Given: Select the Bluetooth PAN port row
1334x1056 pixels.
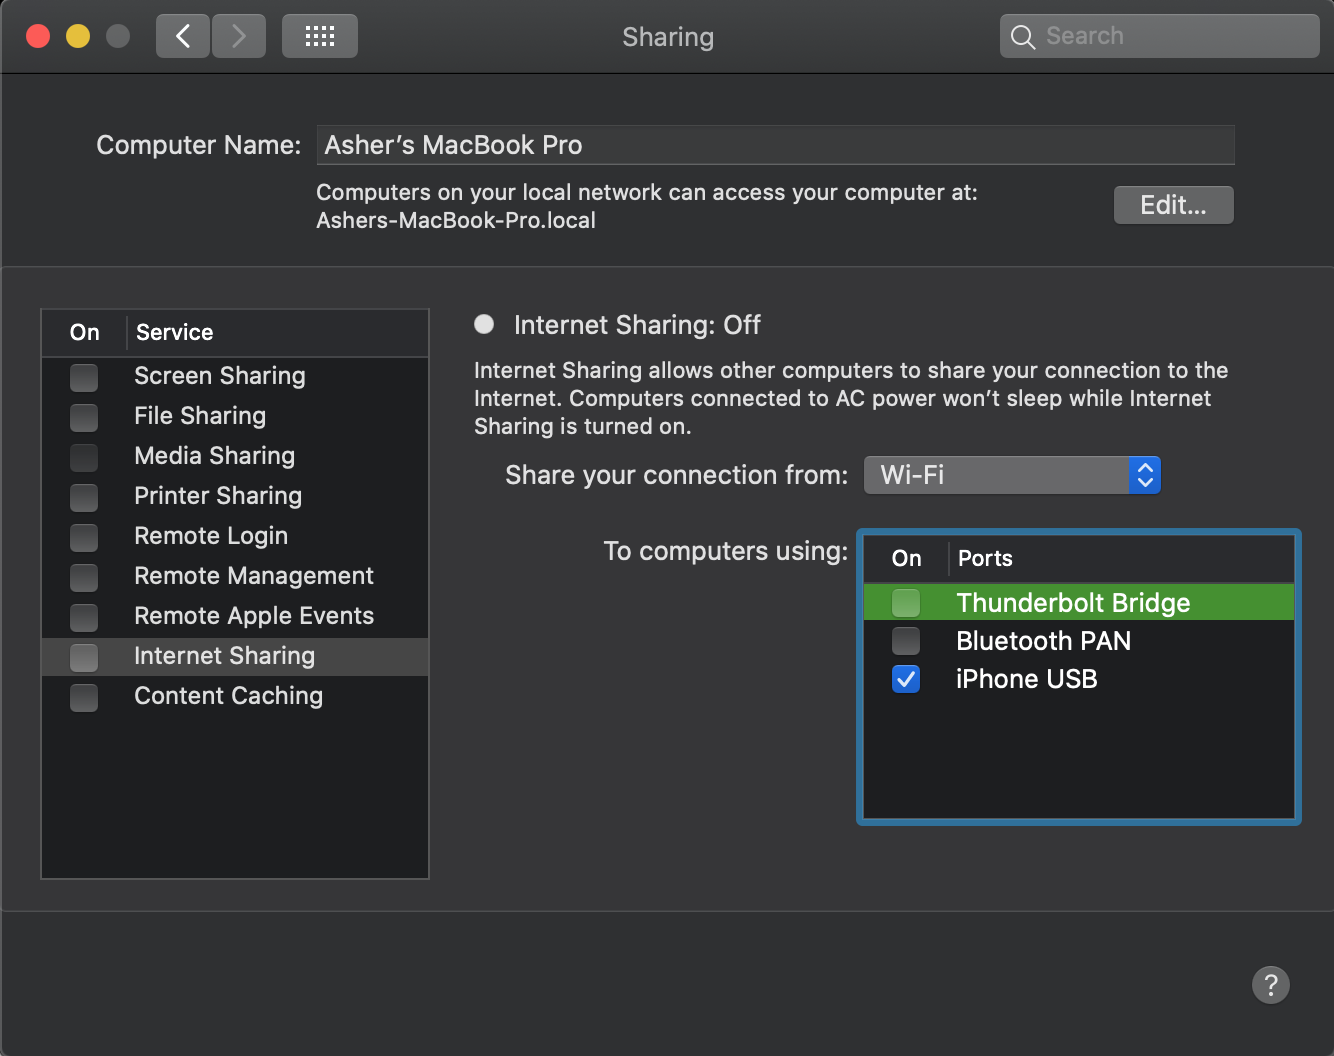Looking at the screenshot, I should click(x=1079, y=641).
